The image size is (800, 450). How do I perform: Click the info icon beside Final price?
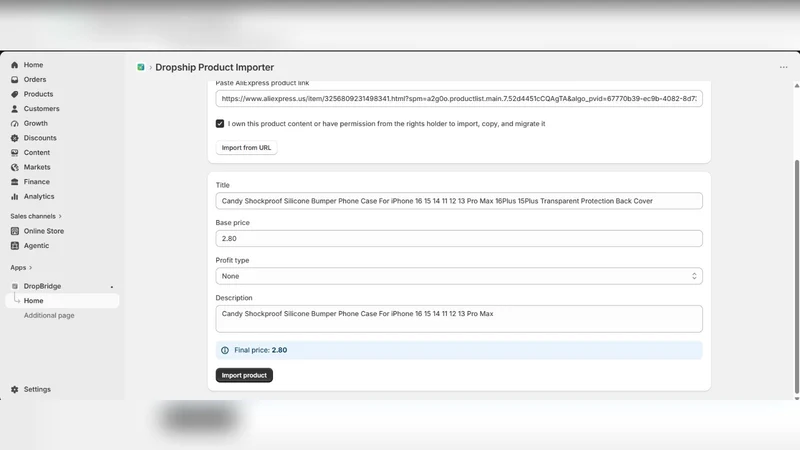(x=224, y=350)
